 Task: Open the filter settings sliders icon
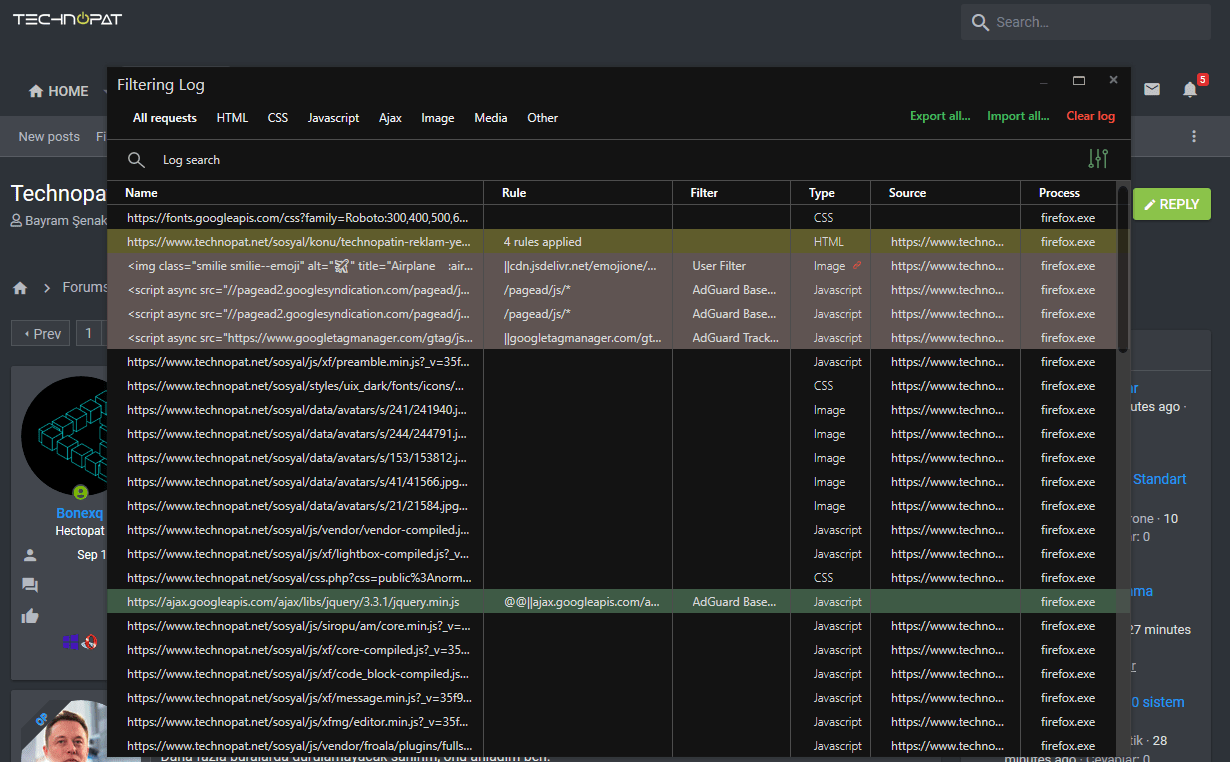[x=1097, y=159]
